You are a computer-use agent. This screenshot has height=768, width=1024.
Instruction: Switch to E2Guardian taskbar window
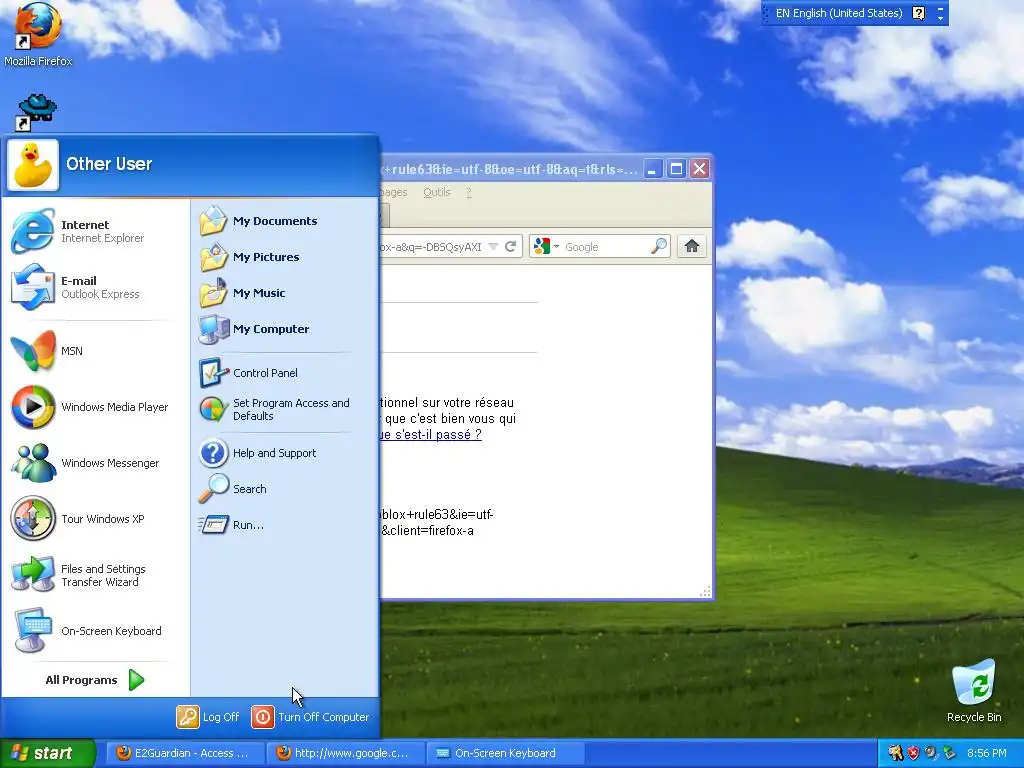(185, 753)
